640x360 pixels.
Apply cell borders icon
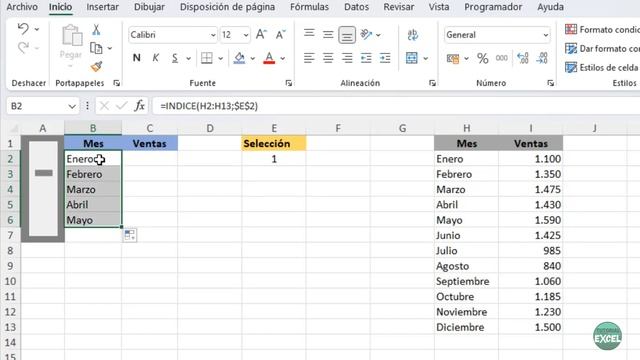(x=207, y=58)
